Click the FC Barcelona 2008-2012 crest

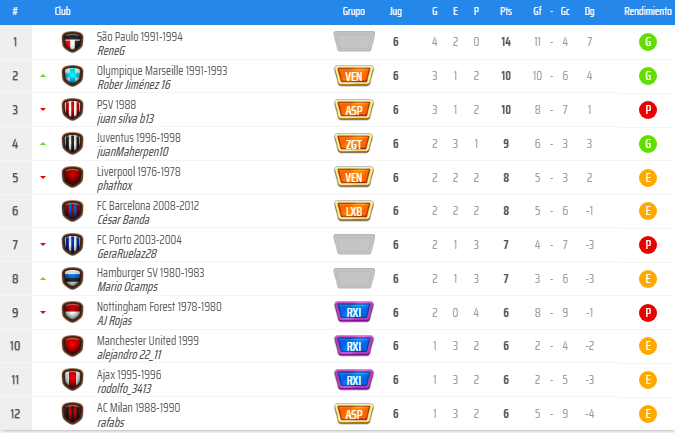coord(71,211)
